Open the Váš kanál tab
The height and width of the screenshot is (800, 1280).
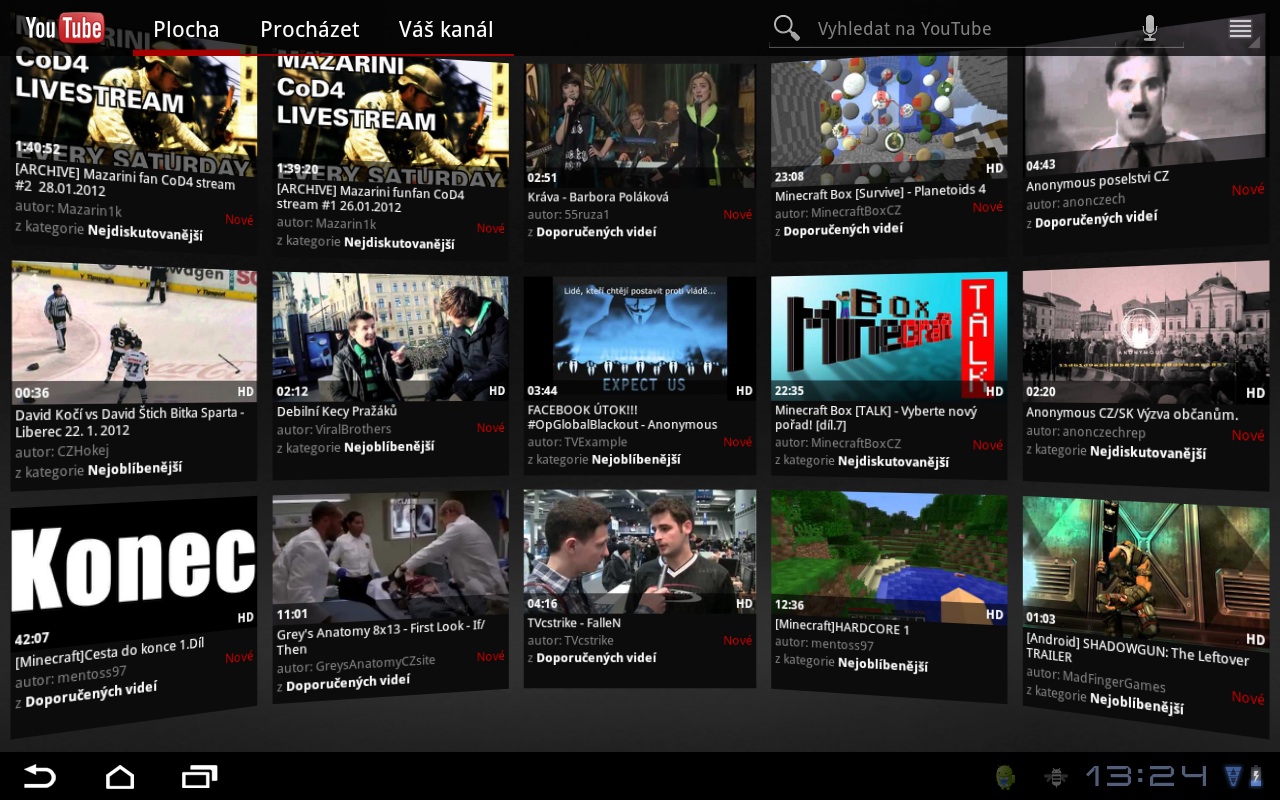click(x=446, y=29)
